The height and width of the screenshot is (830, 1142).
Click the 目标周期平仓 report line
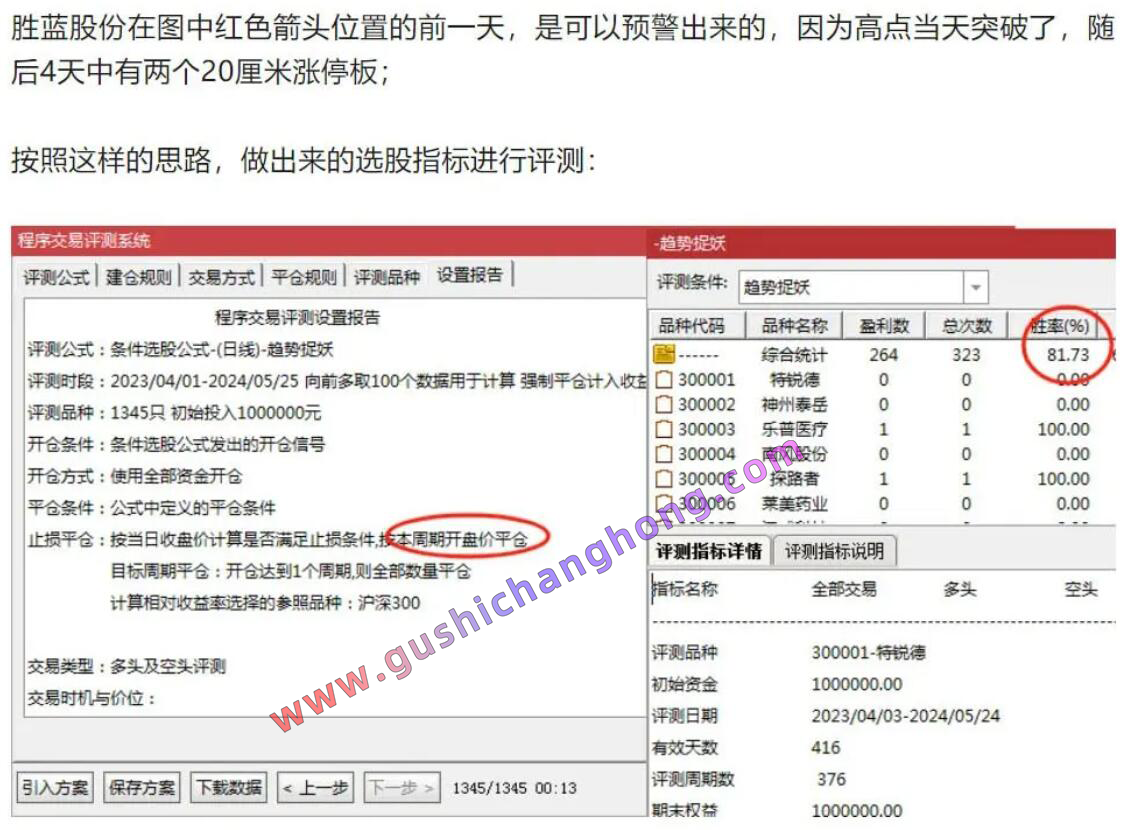point(290,571)
